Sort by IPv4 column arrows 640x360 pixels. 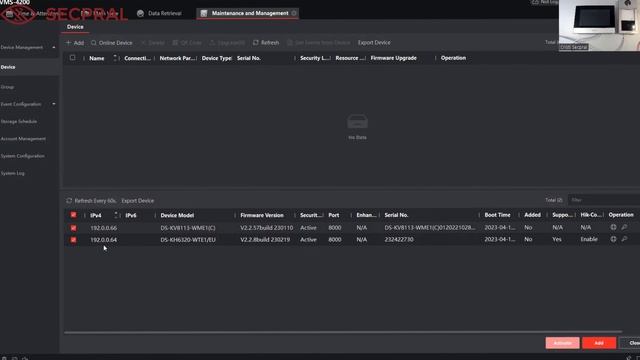tap(116, 215)
